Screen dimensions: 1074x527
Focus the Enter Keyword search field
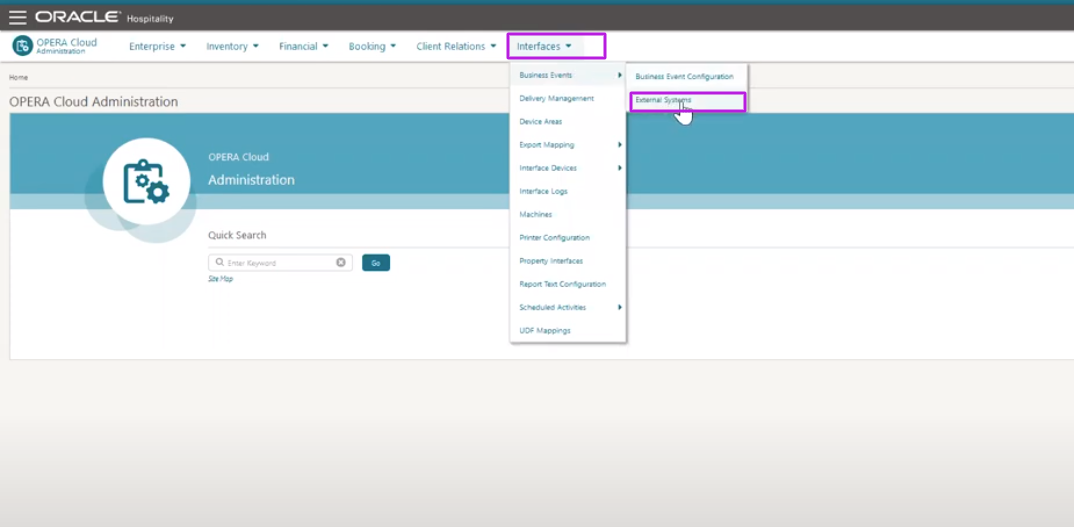coord(280,262)
